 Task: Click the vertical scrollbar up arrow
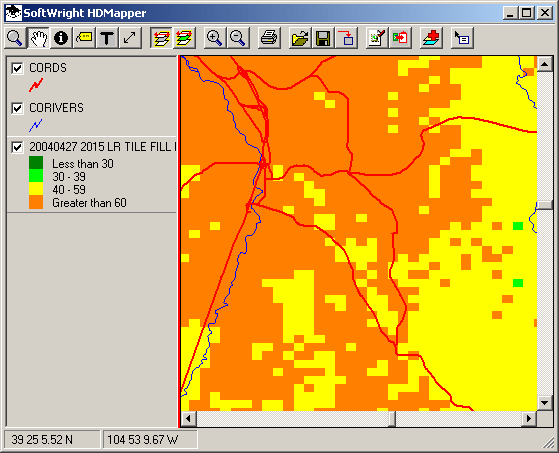(x=544, y=64)
